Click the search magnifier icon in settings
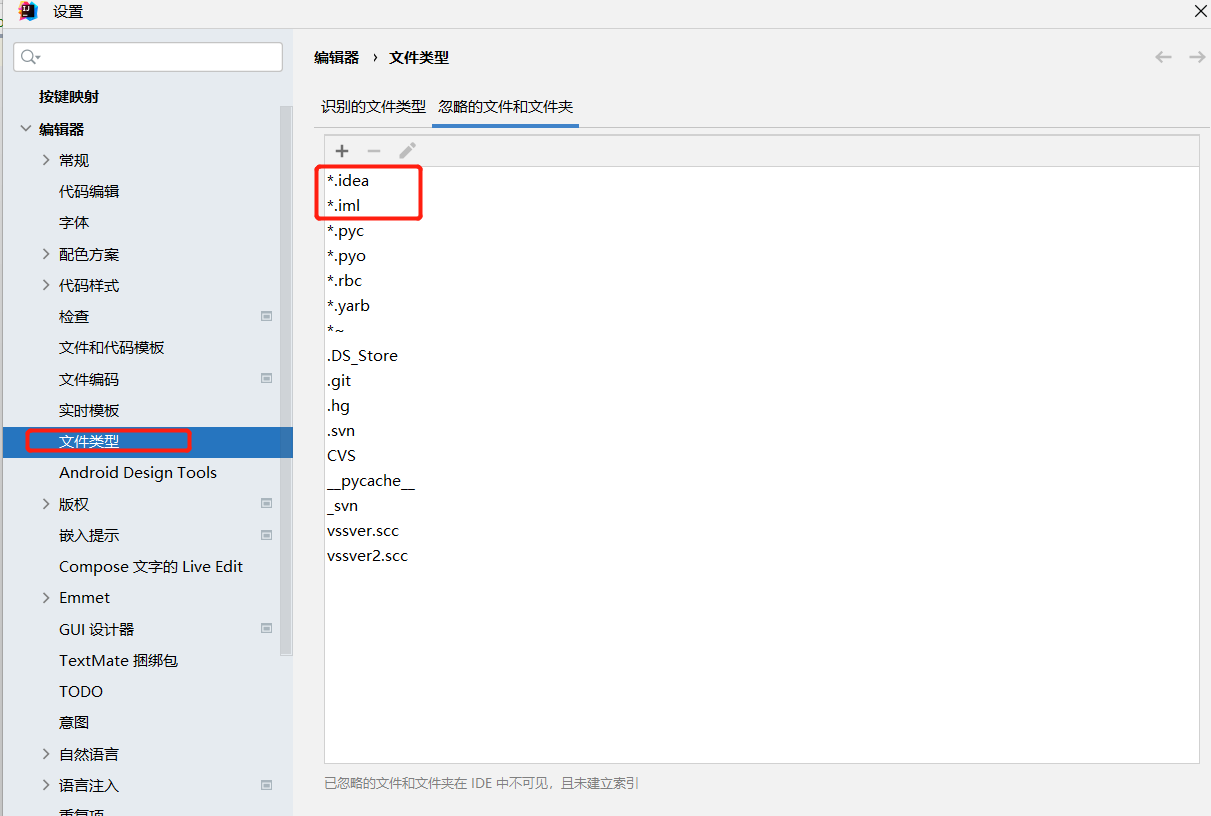 30,57
